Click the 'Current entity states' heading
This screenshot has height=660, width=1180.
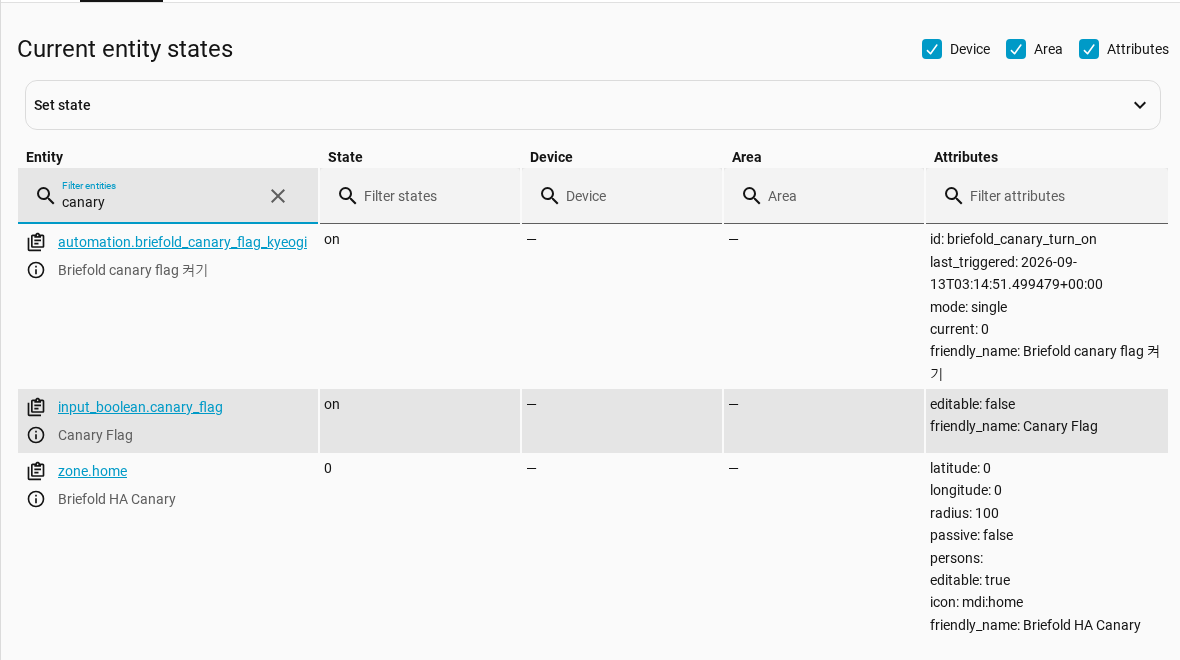pyautogui.click(x=125, y=49)
